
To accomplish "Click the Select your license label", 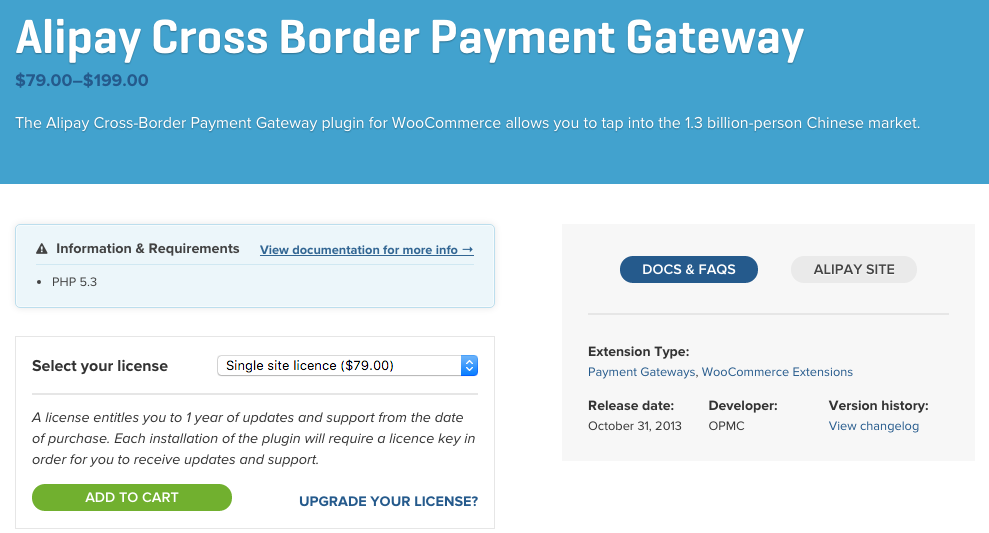I will [x=100, y=366].
